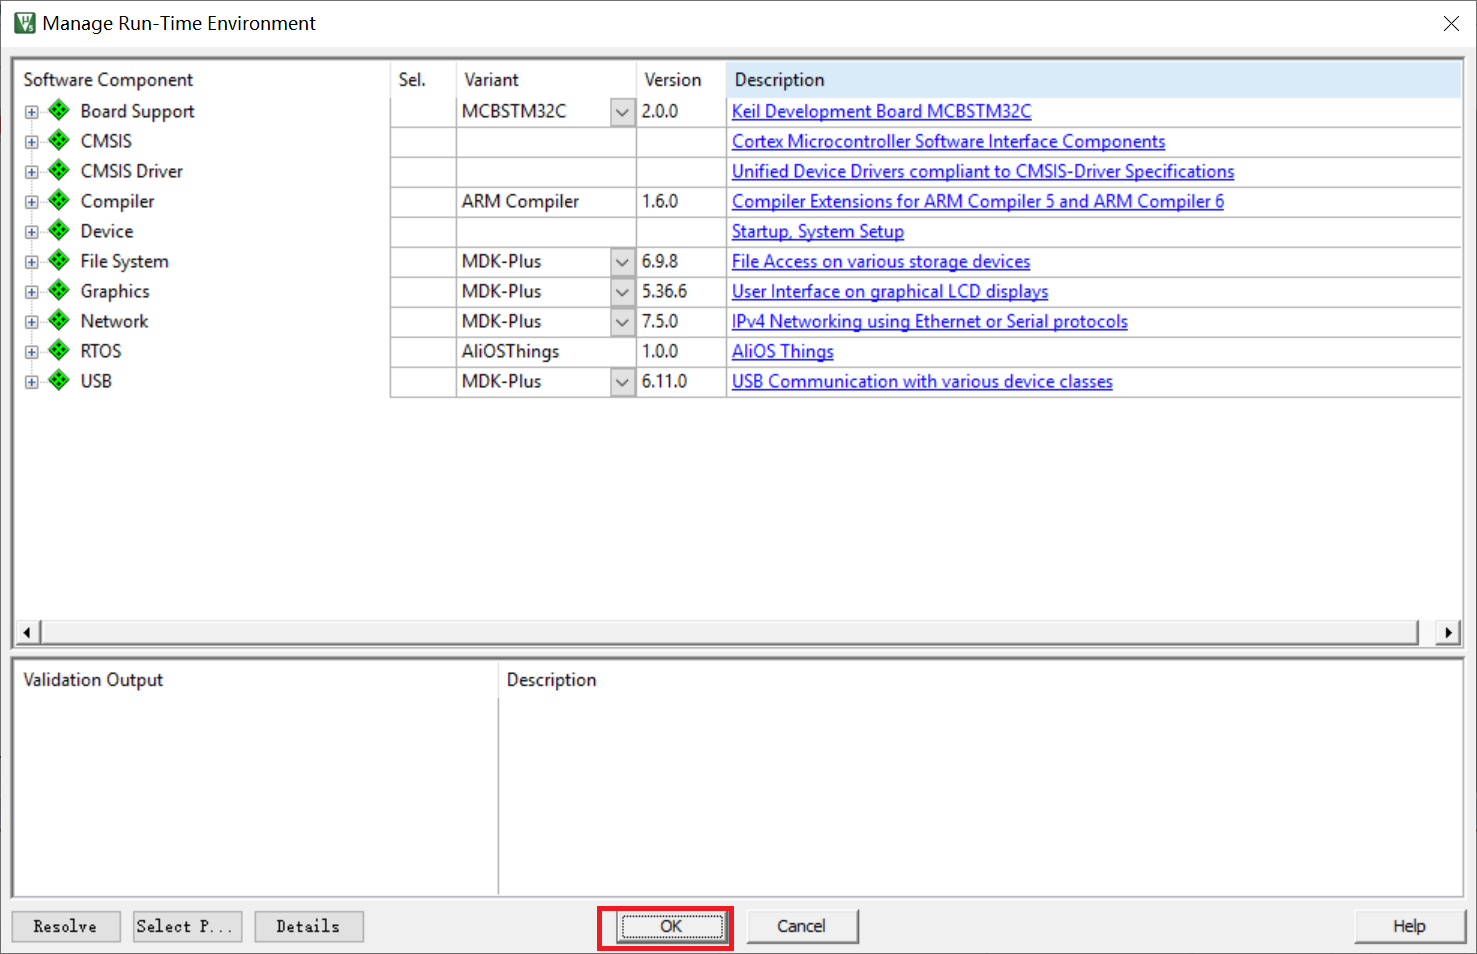This screenshot has height=954, width=1477.
Task: Click the green diamond icon beside Network
Action: coord(60,320)
